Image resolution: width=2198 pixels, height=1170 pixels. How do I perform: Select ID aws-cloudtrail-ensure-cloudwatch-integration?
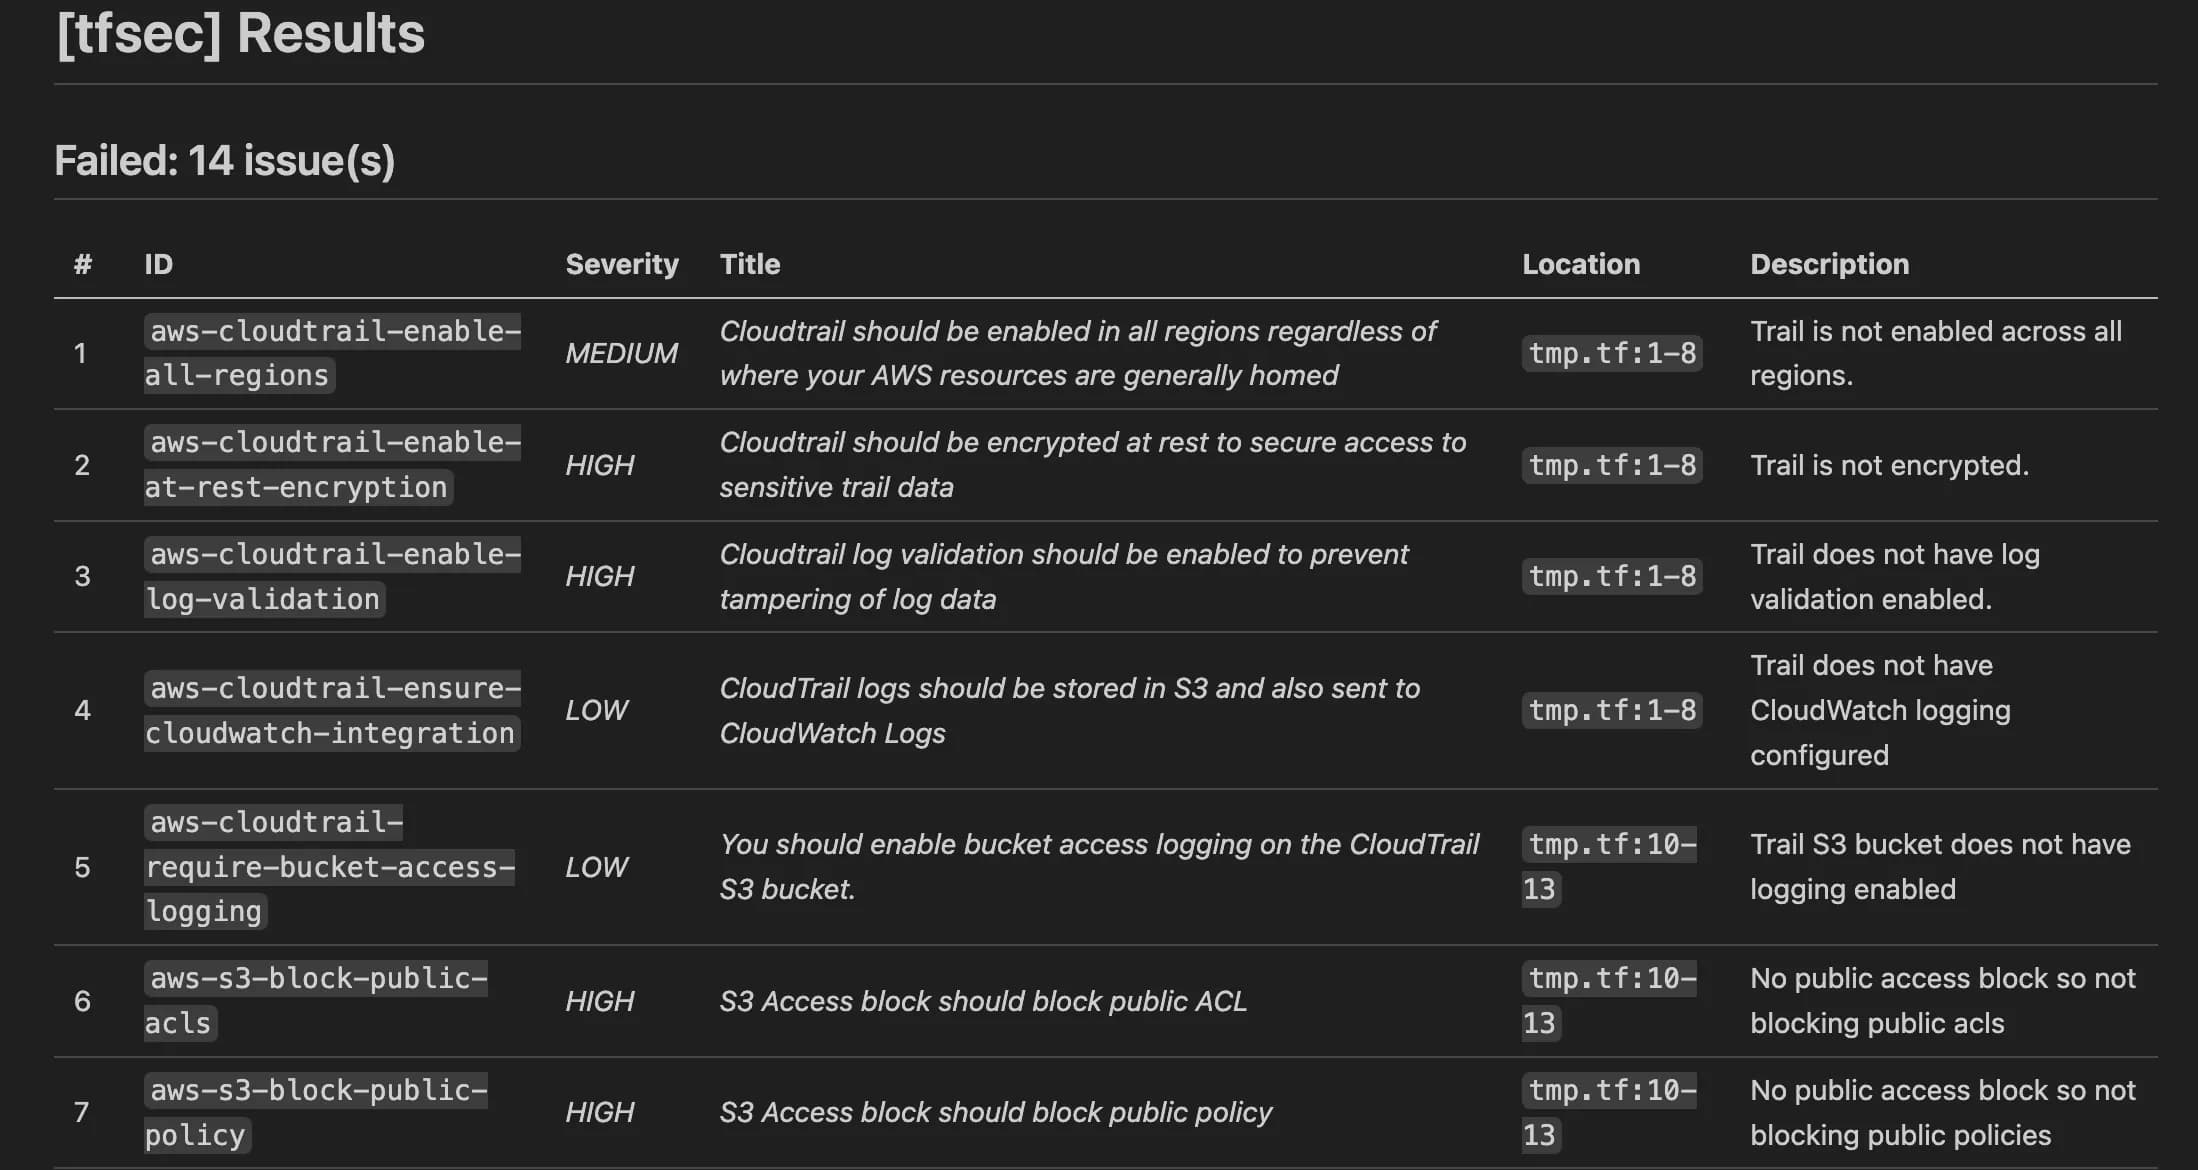(333, 710)
